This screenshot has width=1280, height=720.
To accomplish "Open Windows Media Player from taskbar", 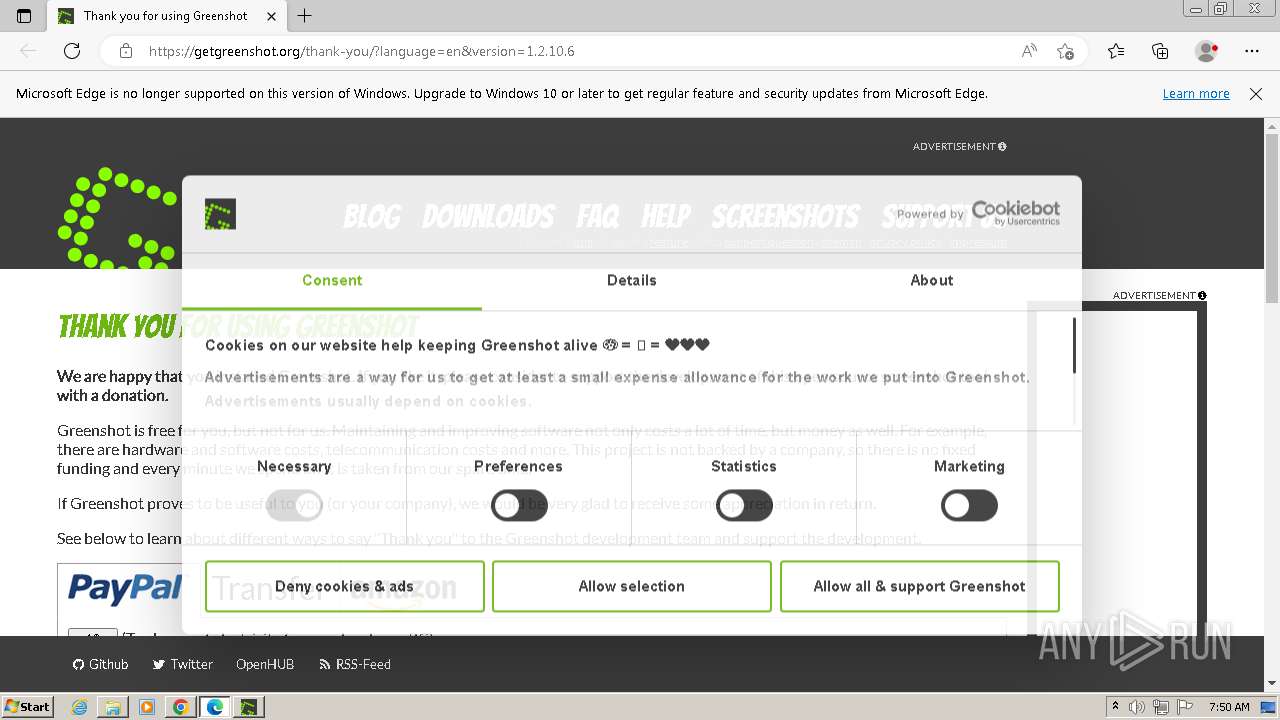I will tap(147, 707).
